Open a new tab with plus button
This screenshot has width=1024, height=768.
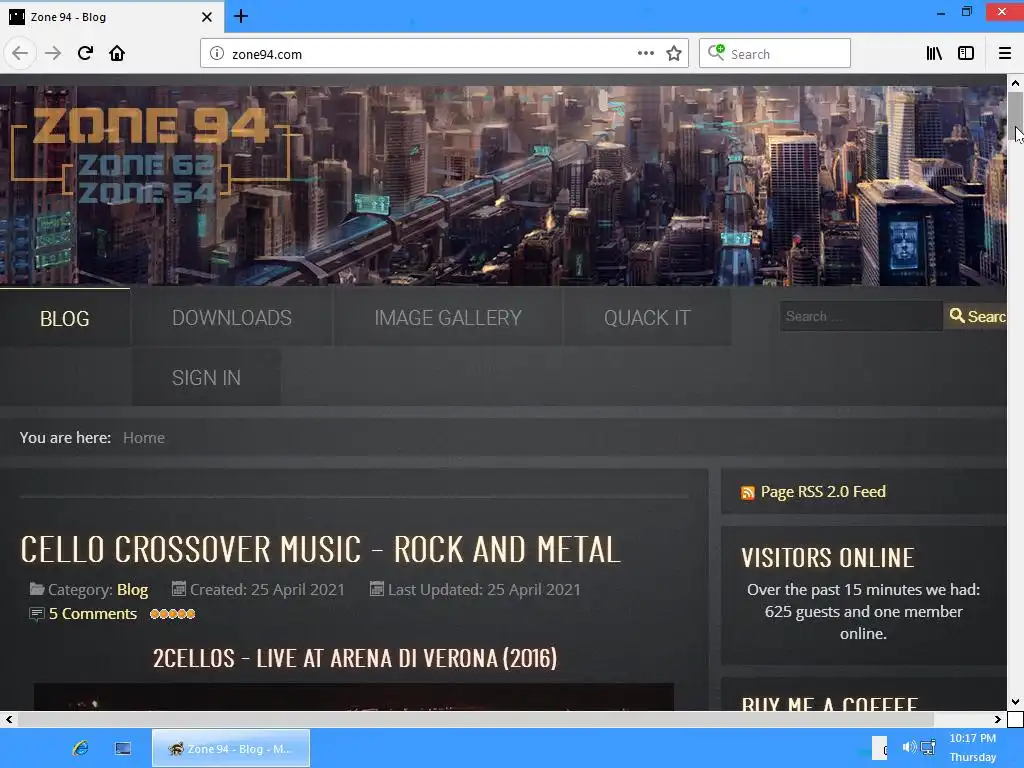tap(241, 16)
